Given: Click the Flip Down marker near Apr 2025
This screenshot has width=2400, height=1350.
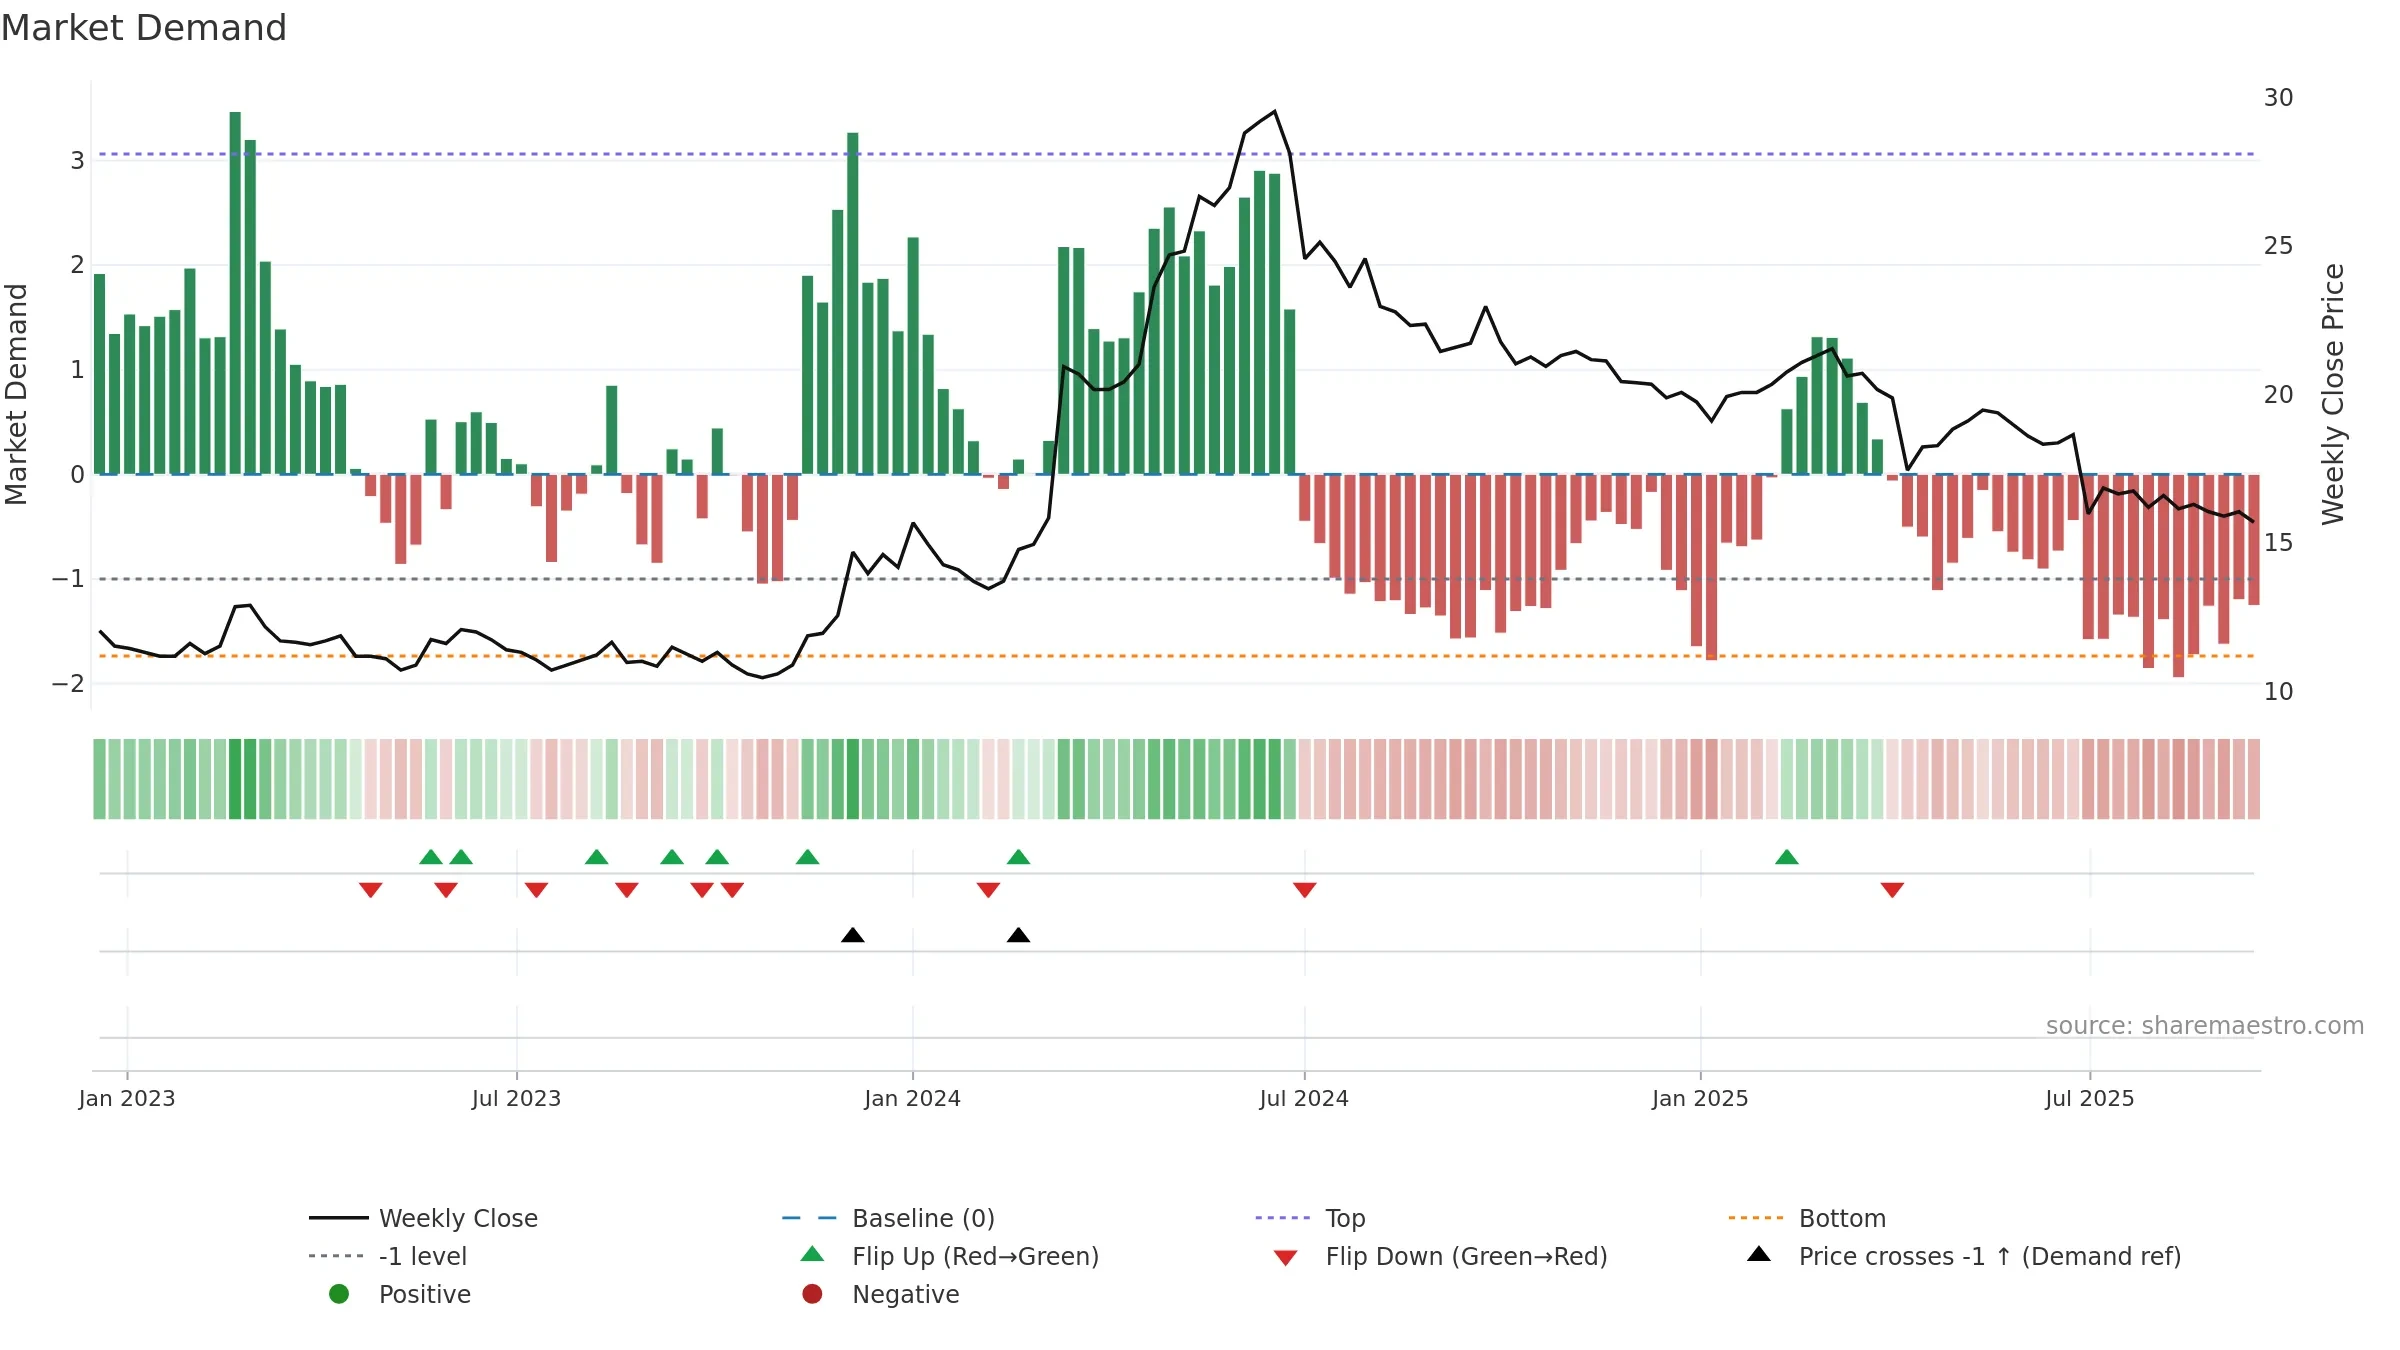Looking at the screenshot, I should (1892, 890).
